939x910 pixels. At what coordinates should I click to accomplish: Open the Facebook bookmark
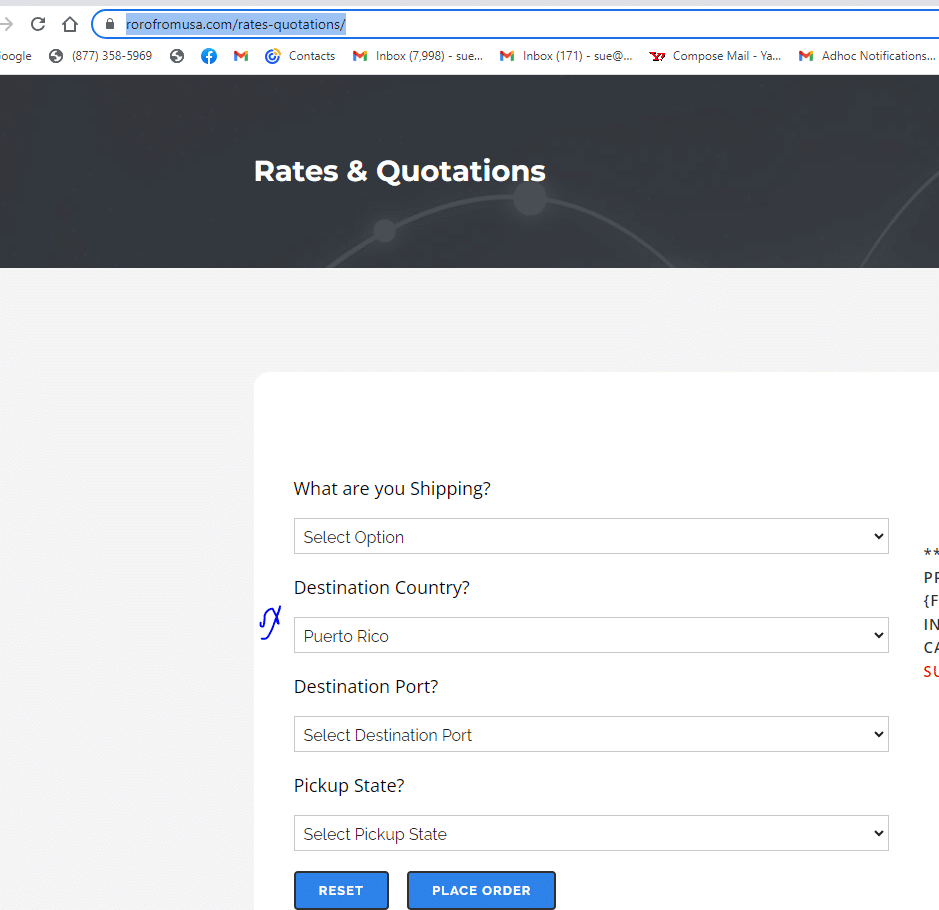[x=209, y=56]
